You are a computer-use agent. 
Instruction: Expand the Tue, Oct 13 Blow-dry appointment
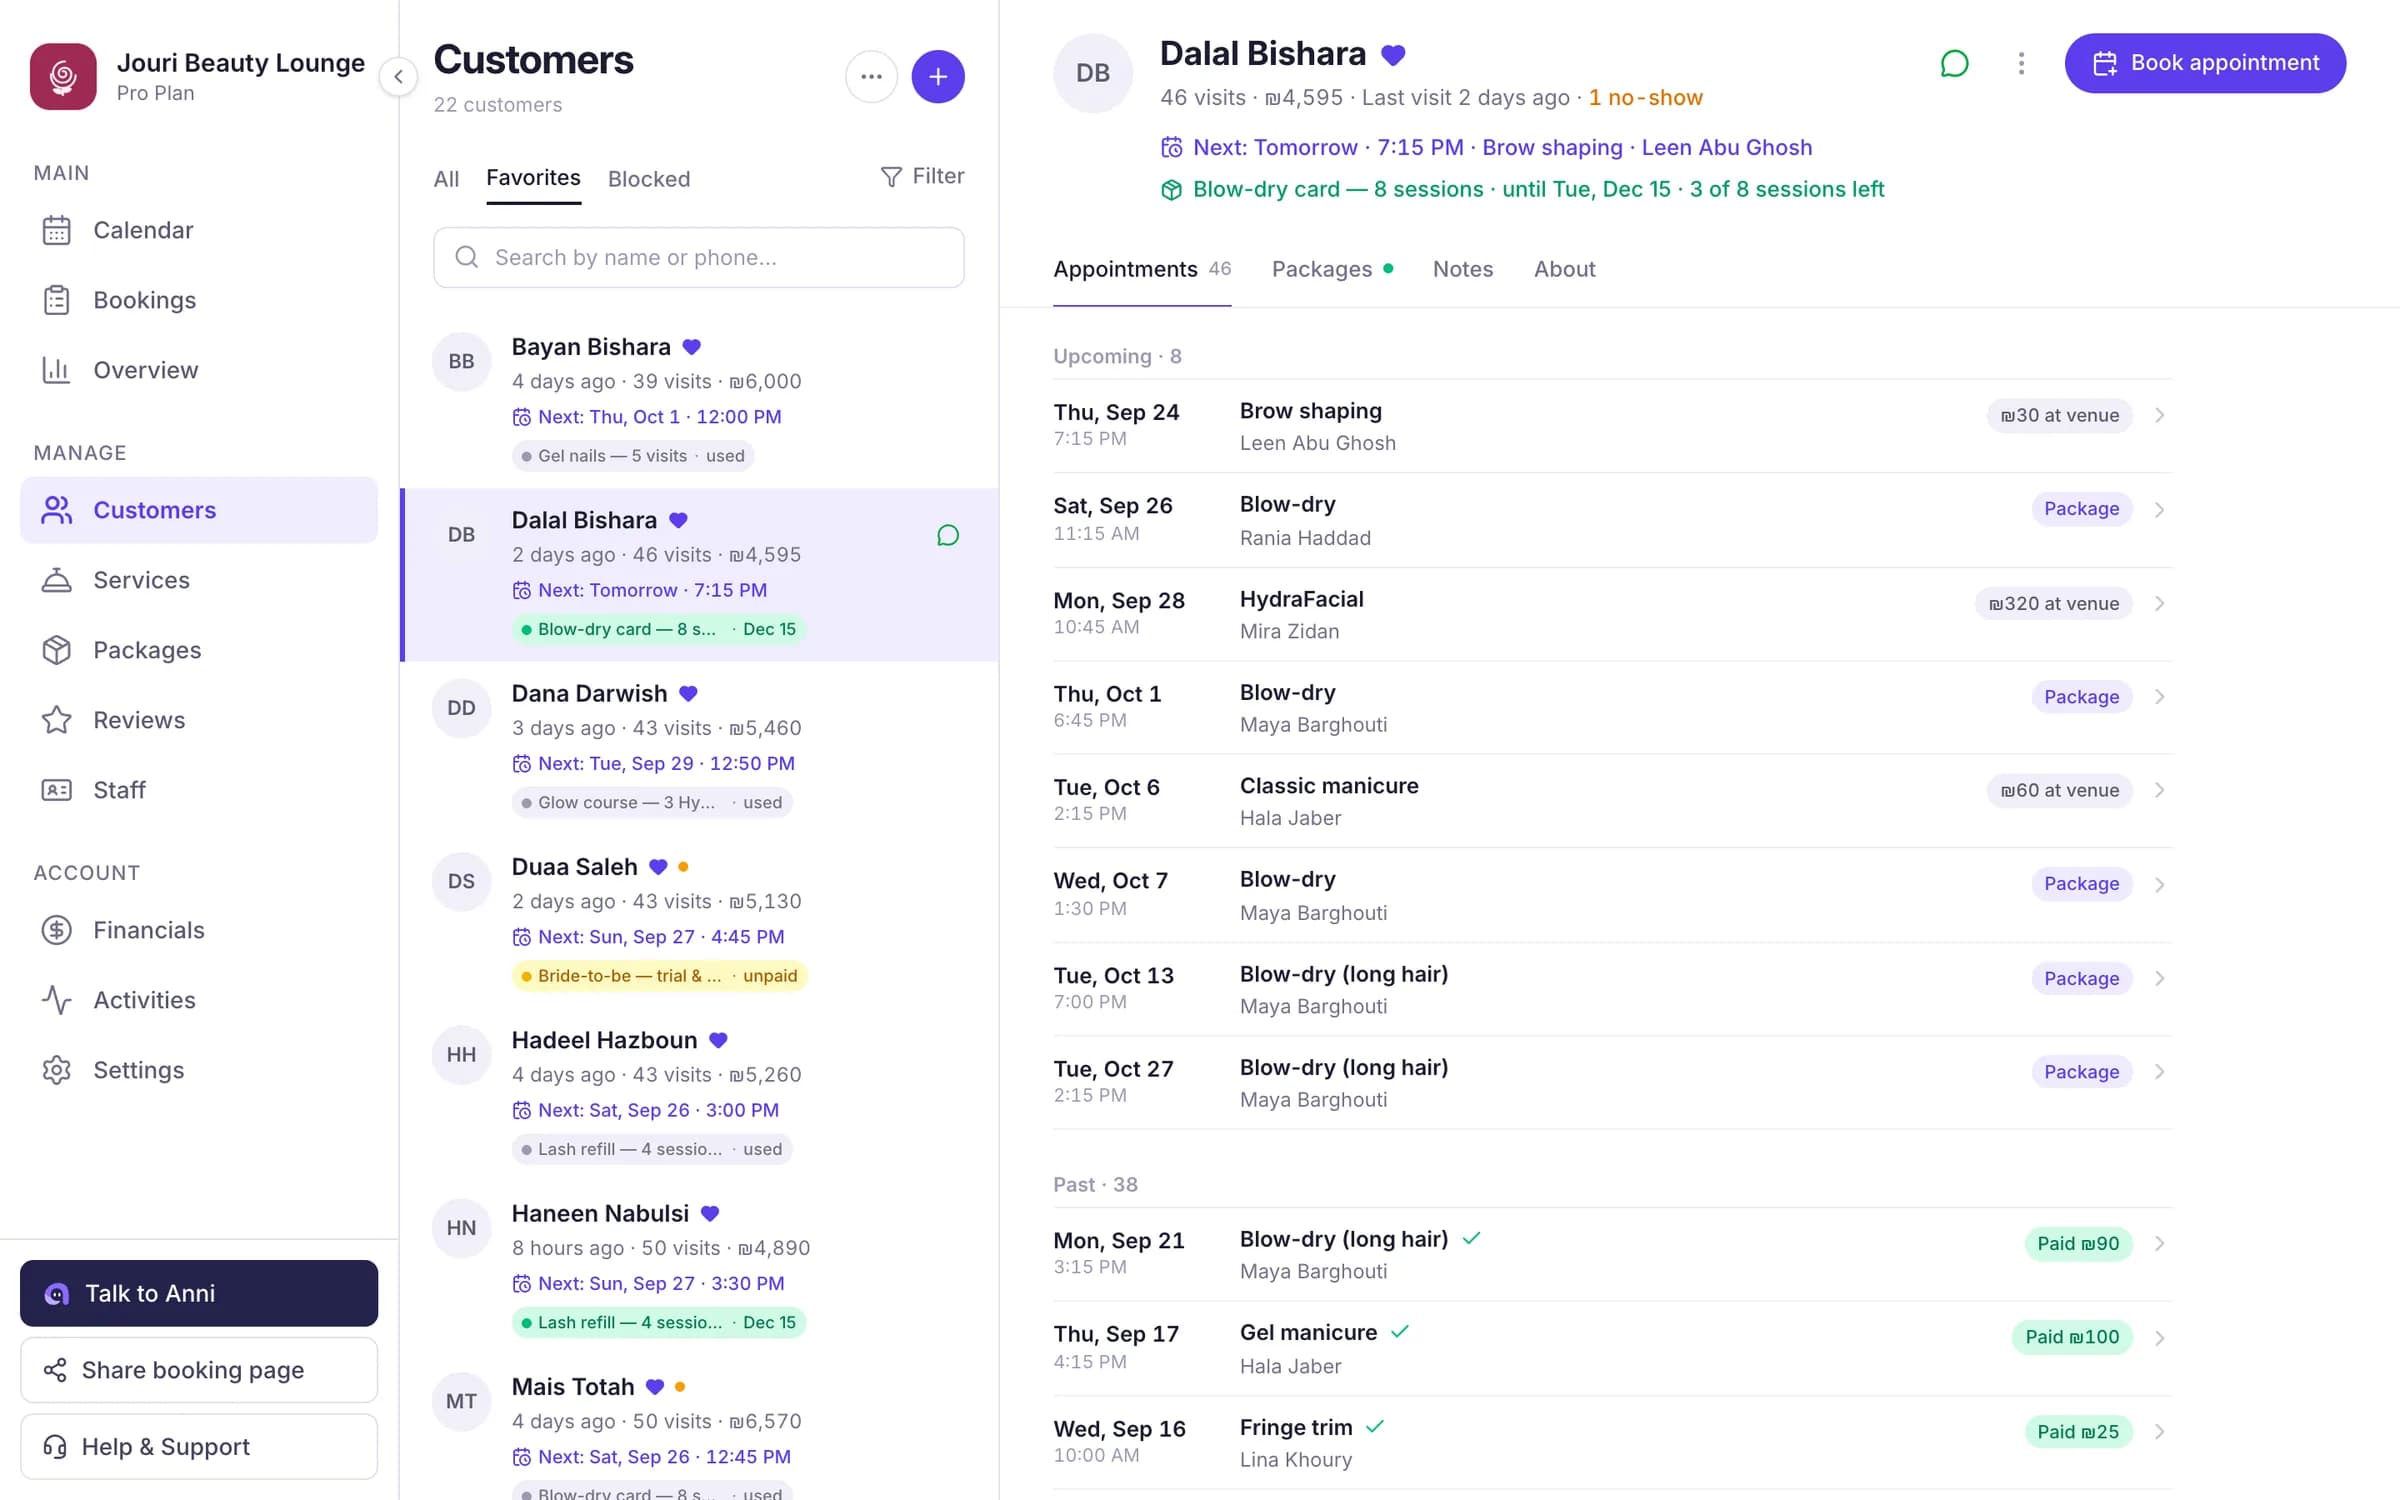(1613, 989)
